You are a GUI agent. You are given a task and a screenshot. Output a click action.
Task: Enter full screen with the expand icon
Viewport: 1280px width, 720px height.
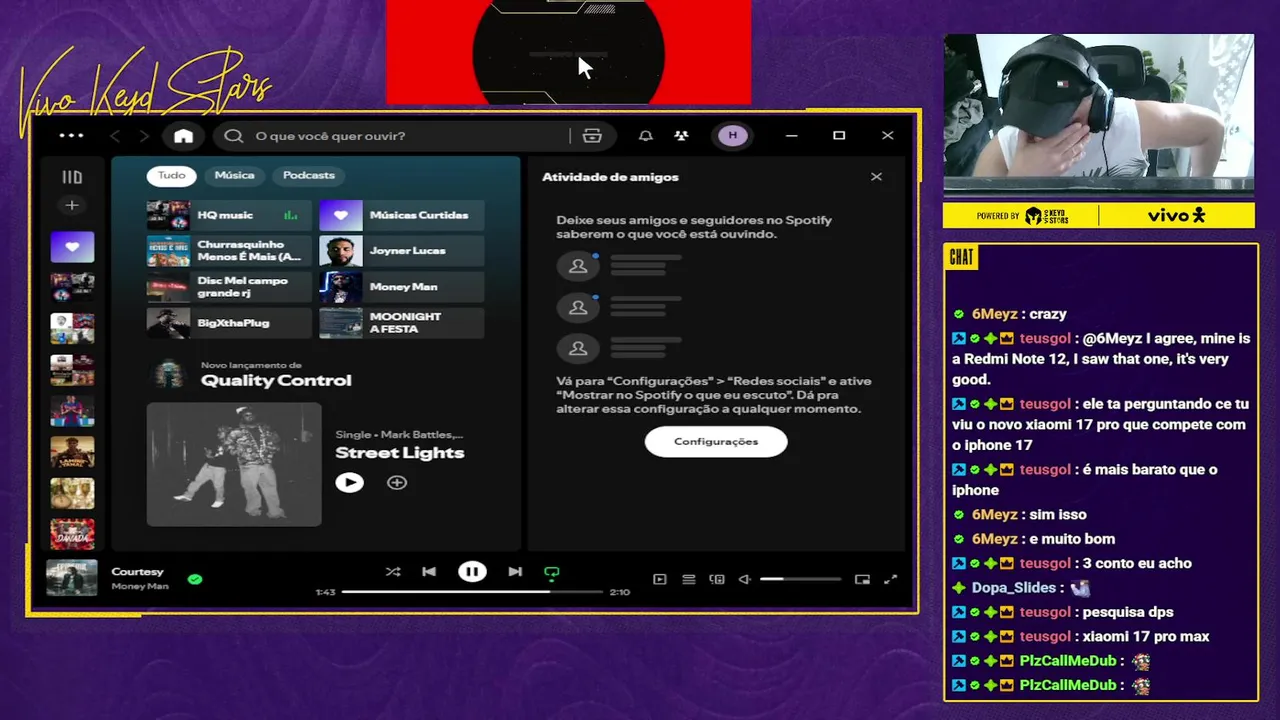pyautogui.click(x=890, y=579)
